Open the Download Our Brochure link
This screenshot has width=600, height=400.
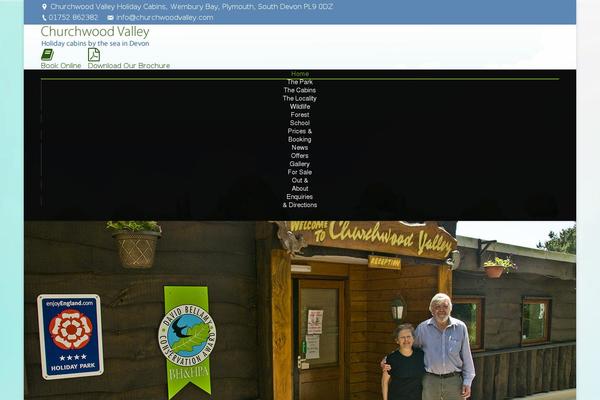pyautogui.click(x=129, y=65)
